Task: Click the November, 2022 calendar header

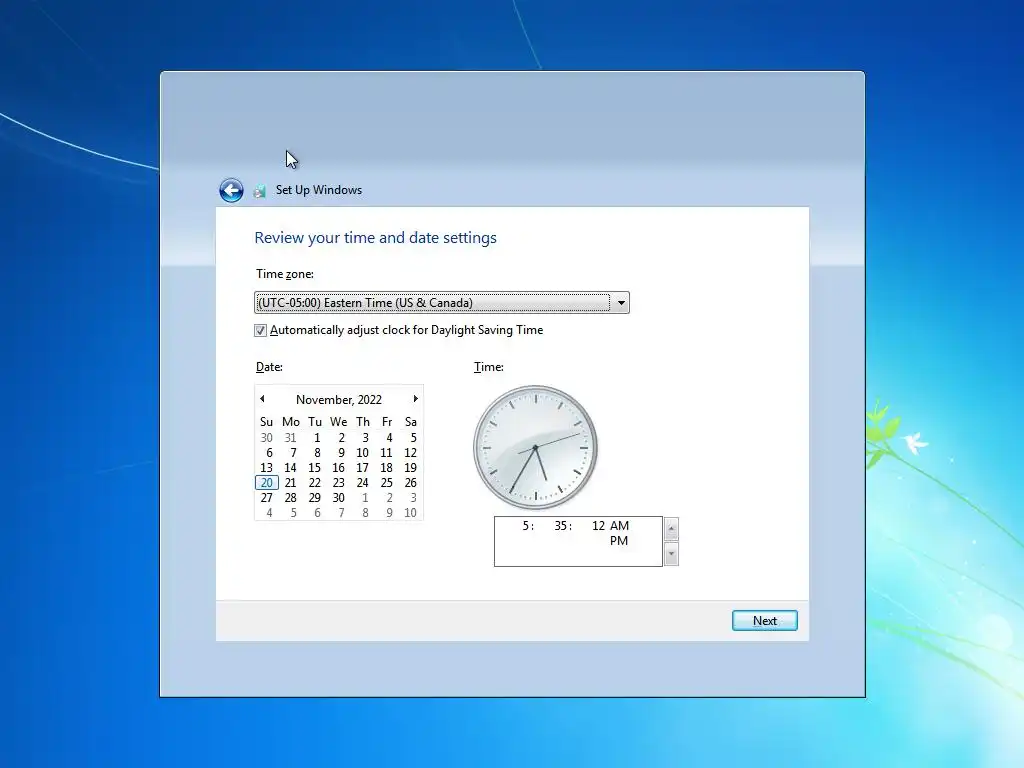Action: [338, 399]
